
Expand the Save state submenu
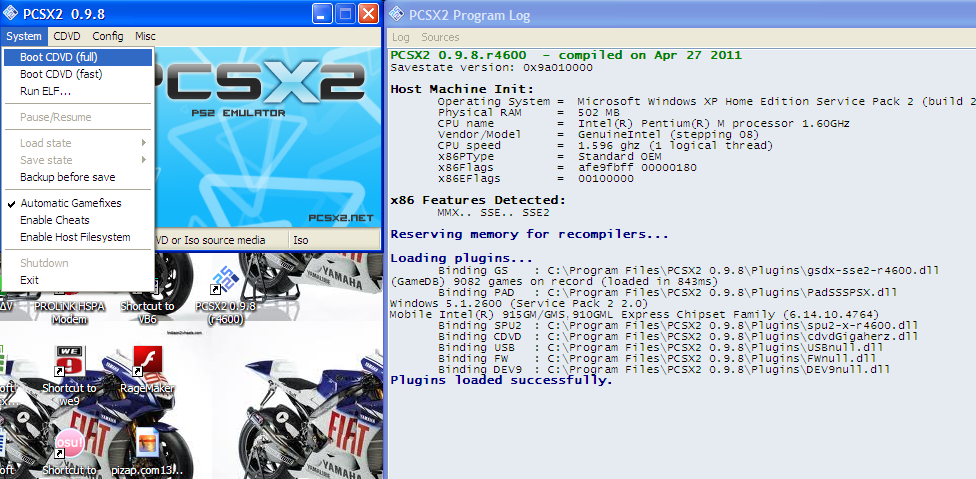[x=78, y=160]
